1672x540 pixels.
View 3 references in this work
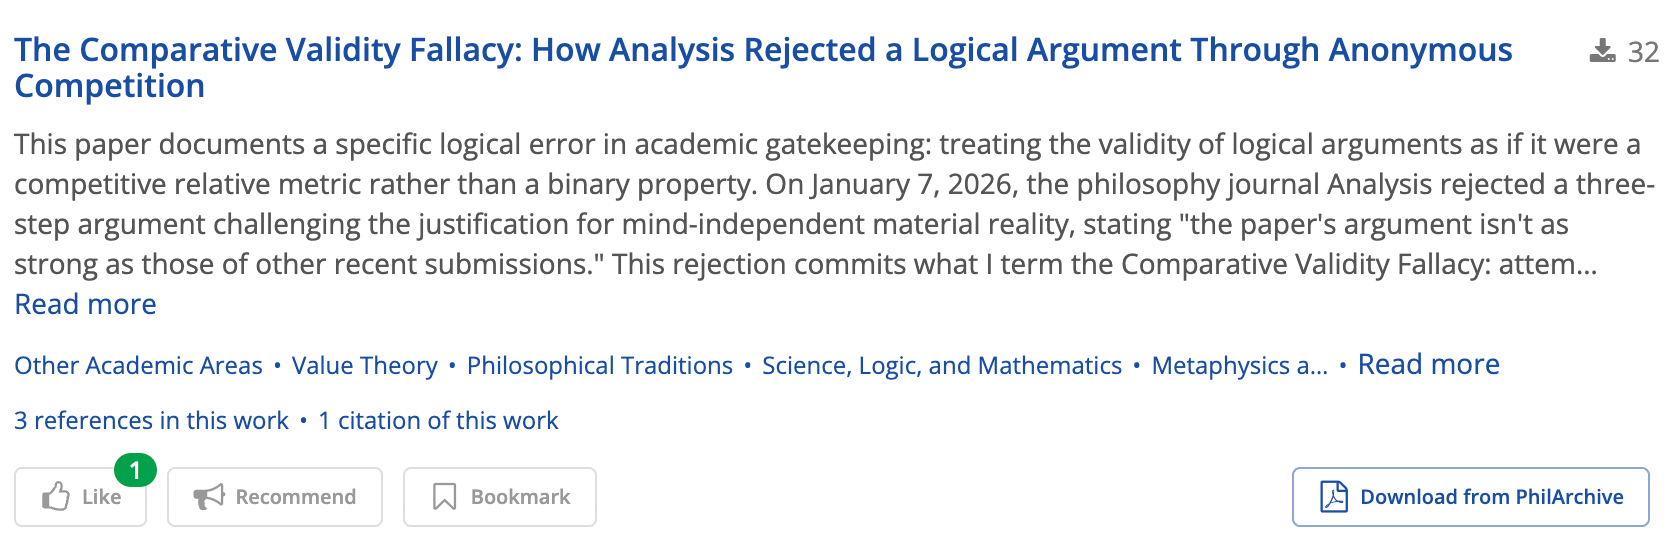tap(151, 421)
